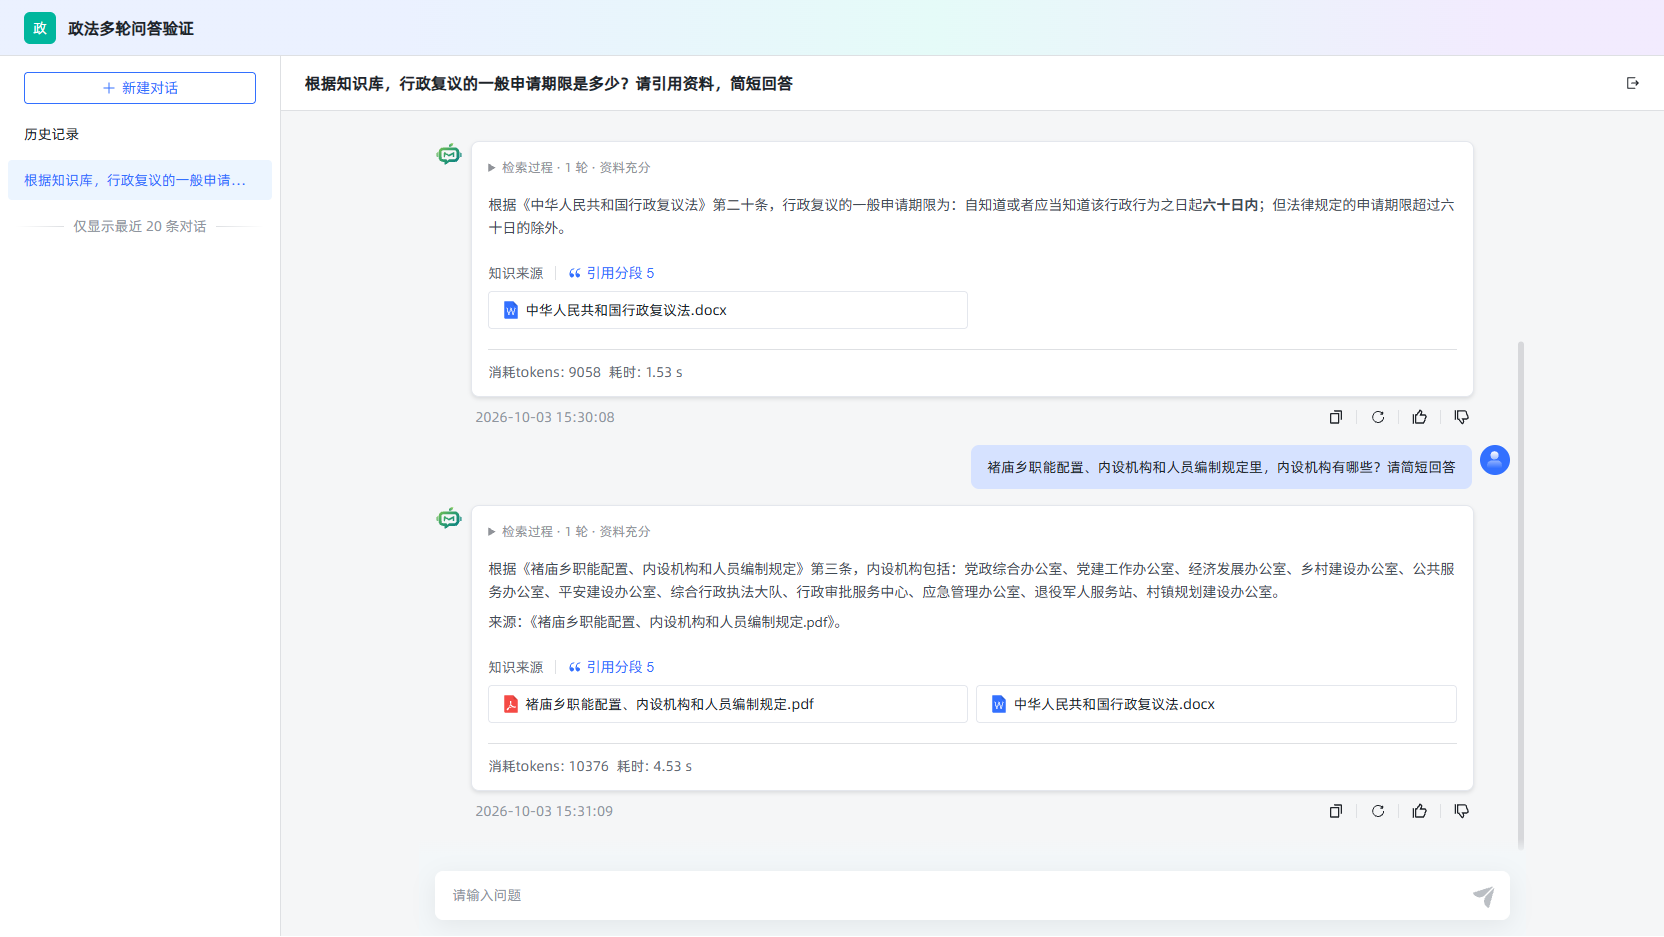The image size is (1664, 937).
Task: Open 褚庙乡职能配置、内设机构和人员编制规定.pdf source
Action: pos(728,704)
